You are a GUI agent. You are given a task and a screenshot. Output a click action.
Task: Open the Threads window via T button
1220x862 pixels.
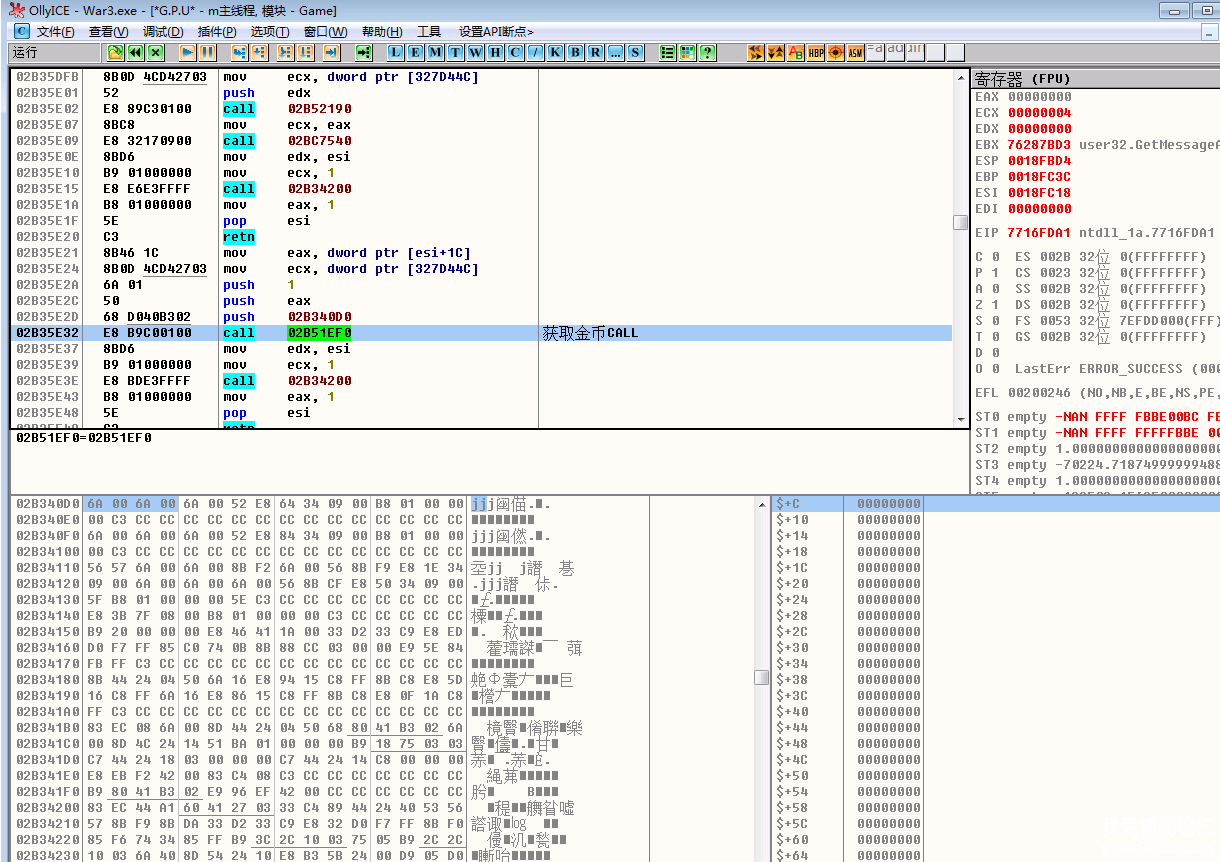point(456,52)
